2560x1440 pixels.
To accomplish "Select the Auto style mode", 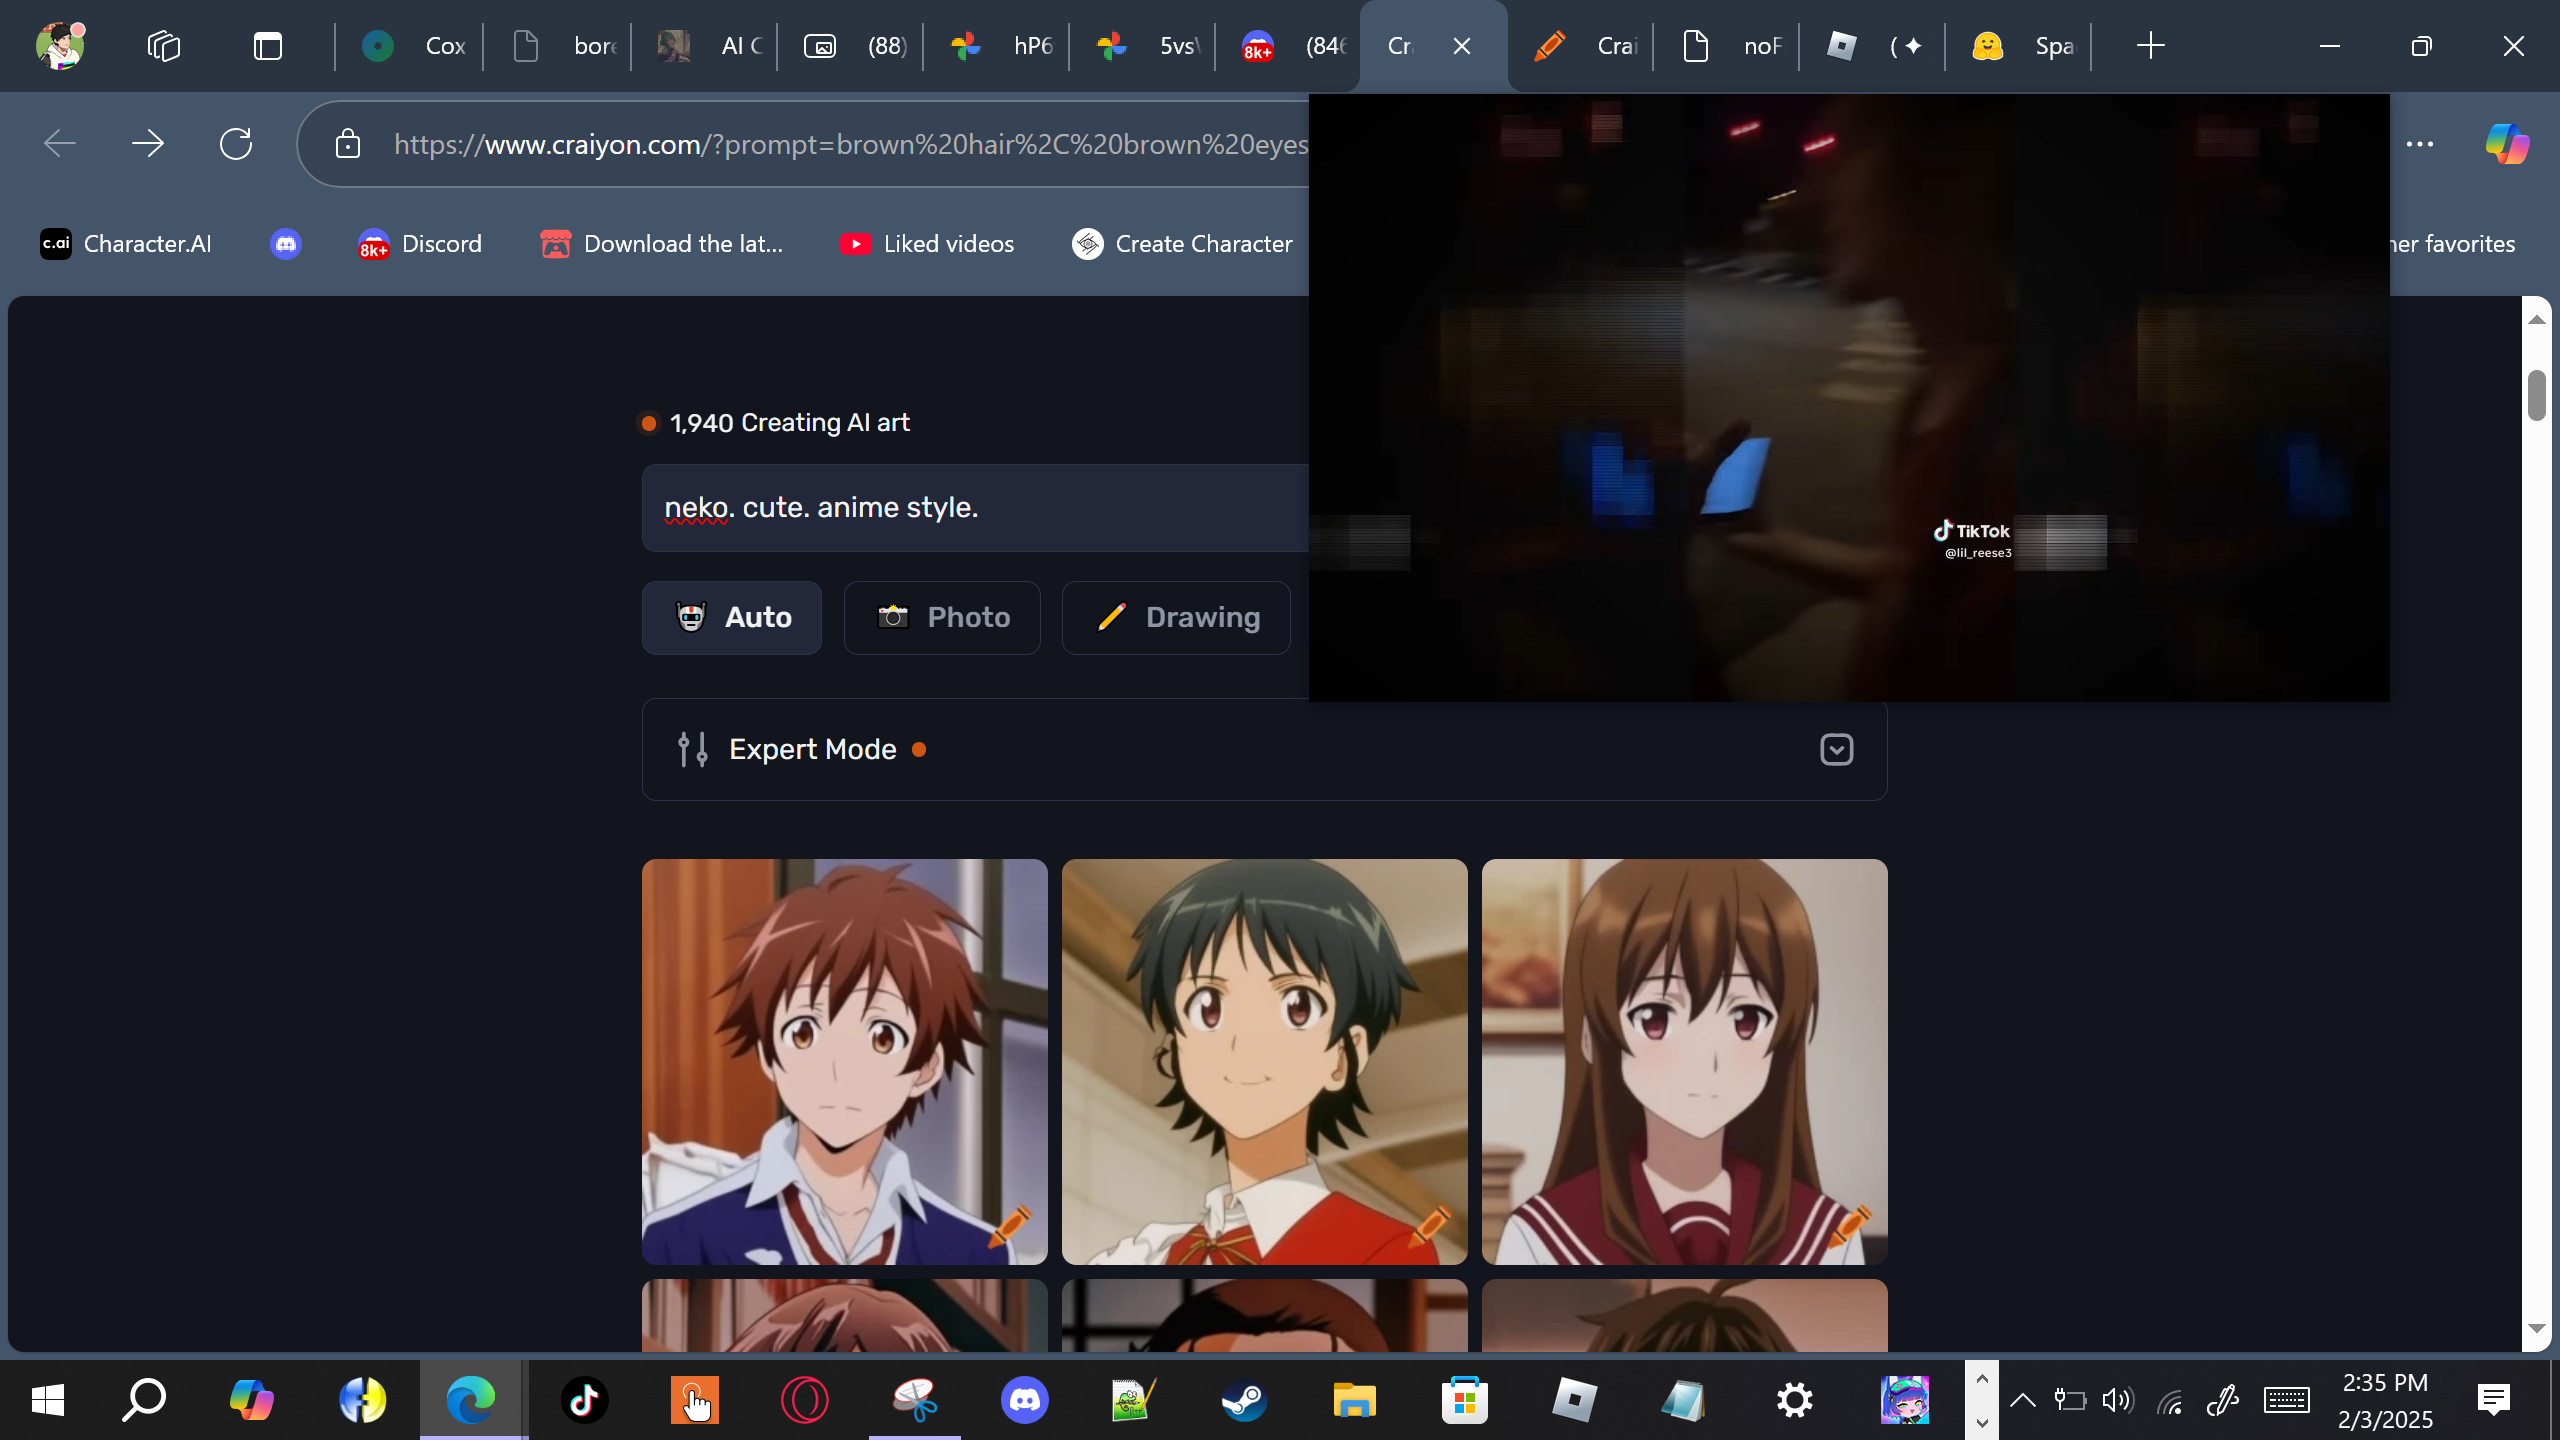I will [x=732, y=618].
